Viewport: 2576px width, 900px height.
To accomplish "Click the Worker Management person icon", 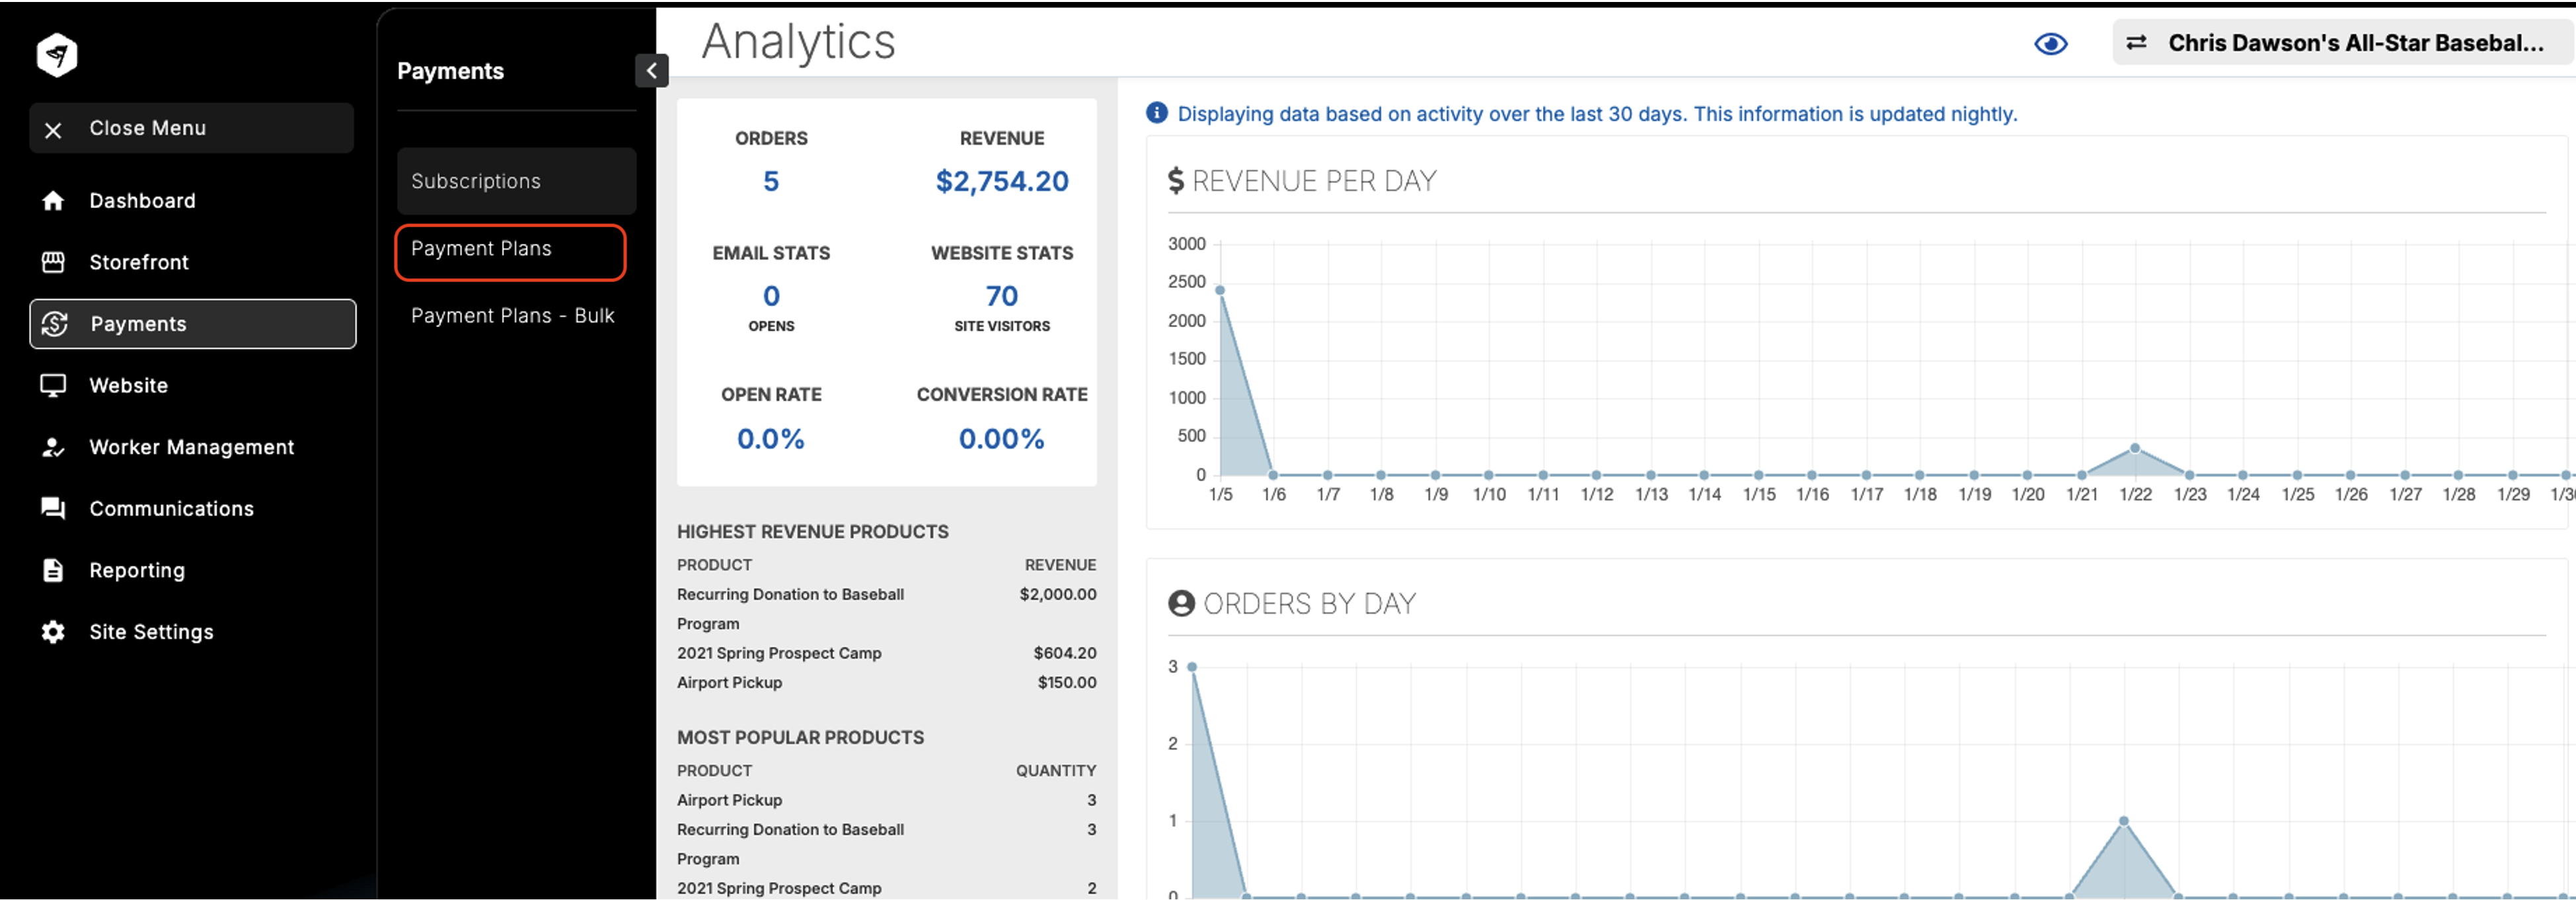I will pos(53,447).
